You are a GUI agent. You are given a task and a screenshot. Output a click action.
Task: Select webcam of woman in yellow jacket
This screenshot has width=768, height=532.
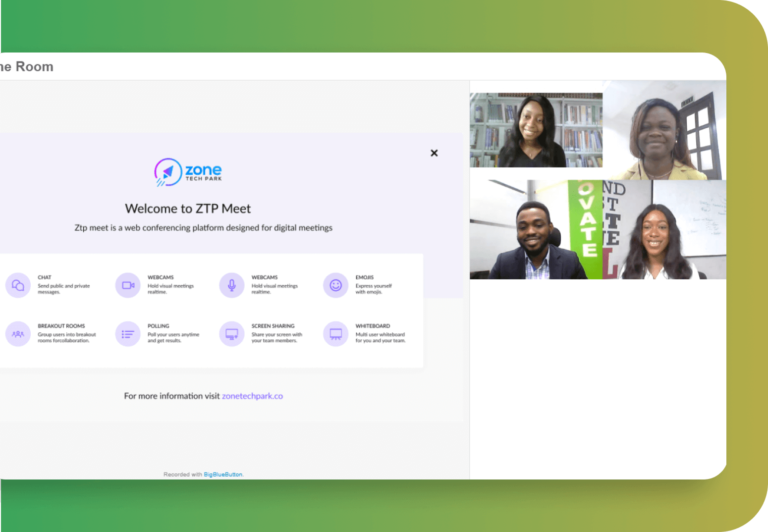point(665,130)
